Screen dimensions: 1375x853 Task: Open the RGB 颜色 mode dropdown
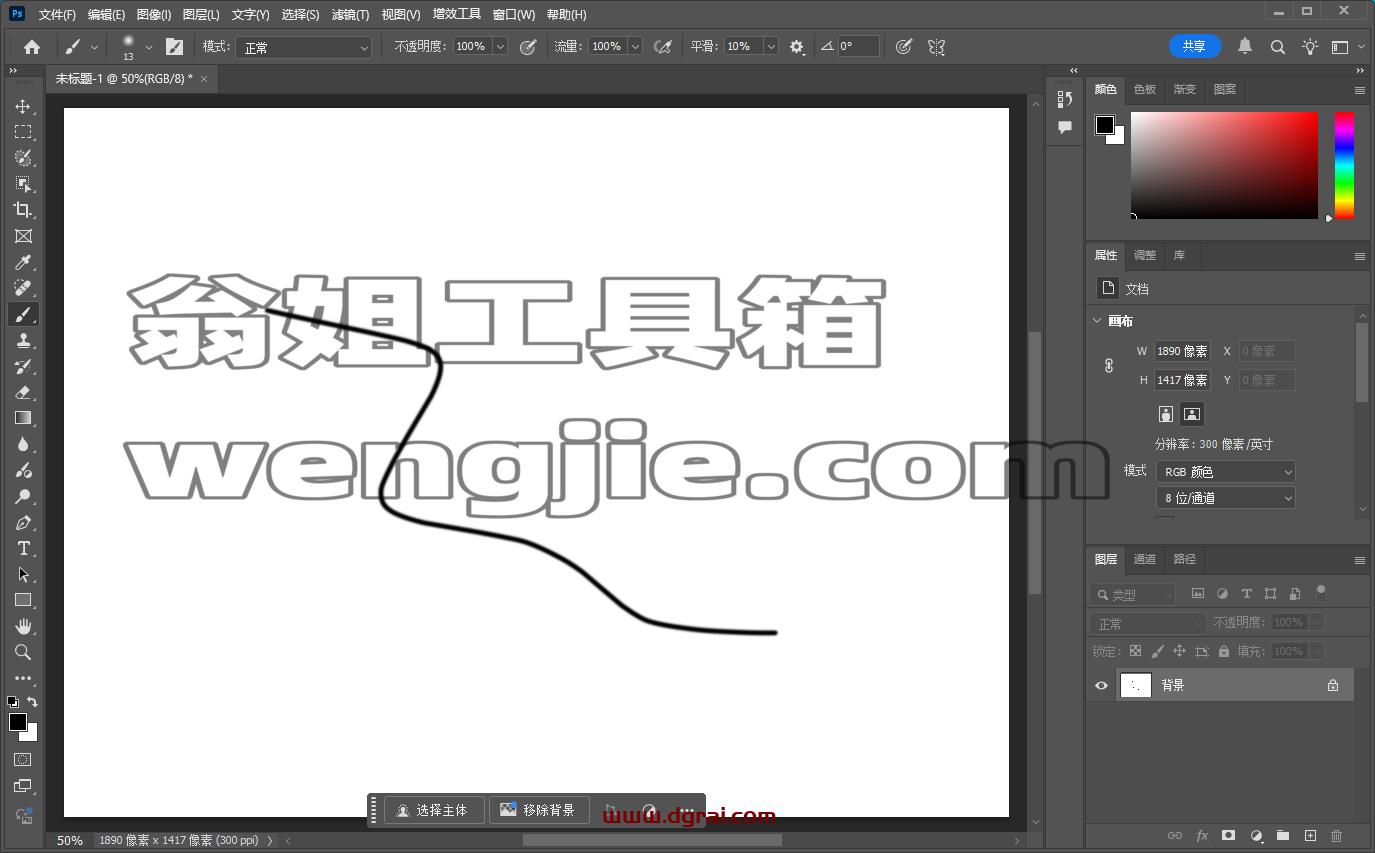click(x=1226, y=471)
